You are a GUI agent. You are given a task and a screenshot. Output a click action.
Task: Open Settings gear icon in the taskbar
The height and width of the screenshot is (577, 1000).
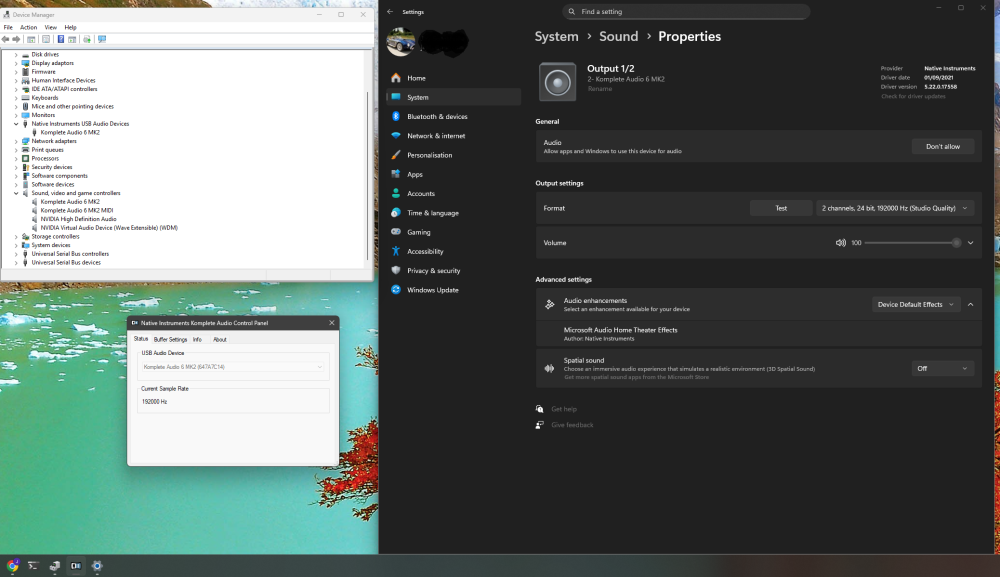[97, 566]
